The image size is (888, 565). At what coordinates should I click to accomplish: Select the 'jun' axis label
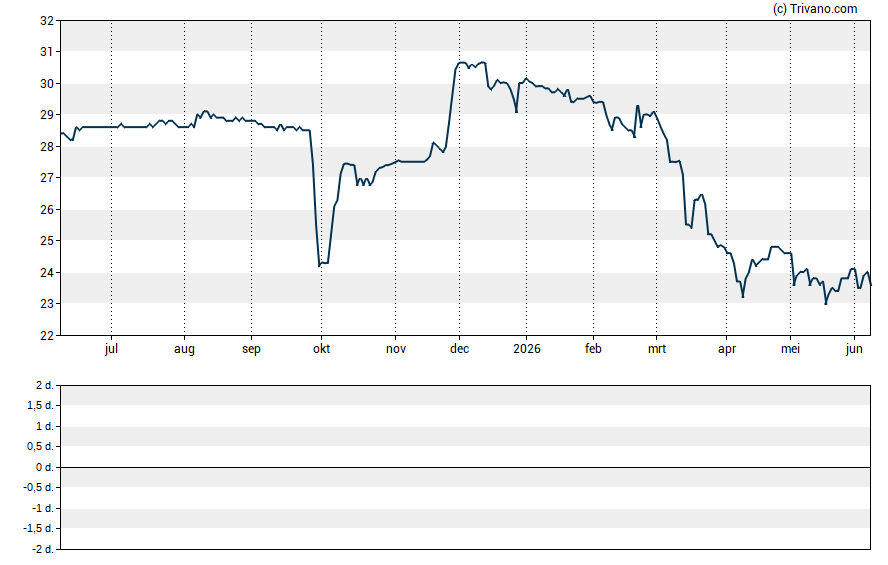pyautogui.click(x=854, y=349)
